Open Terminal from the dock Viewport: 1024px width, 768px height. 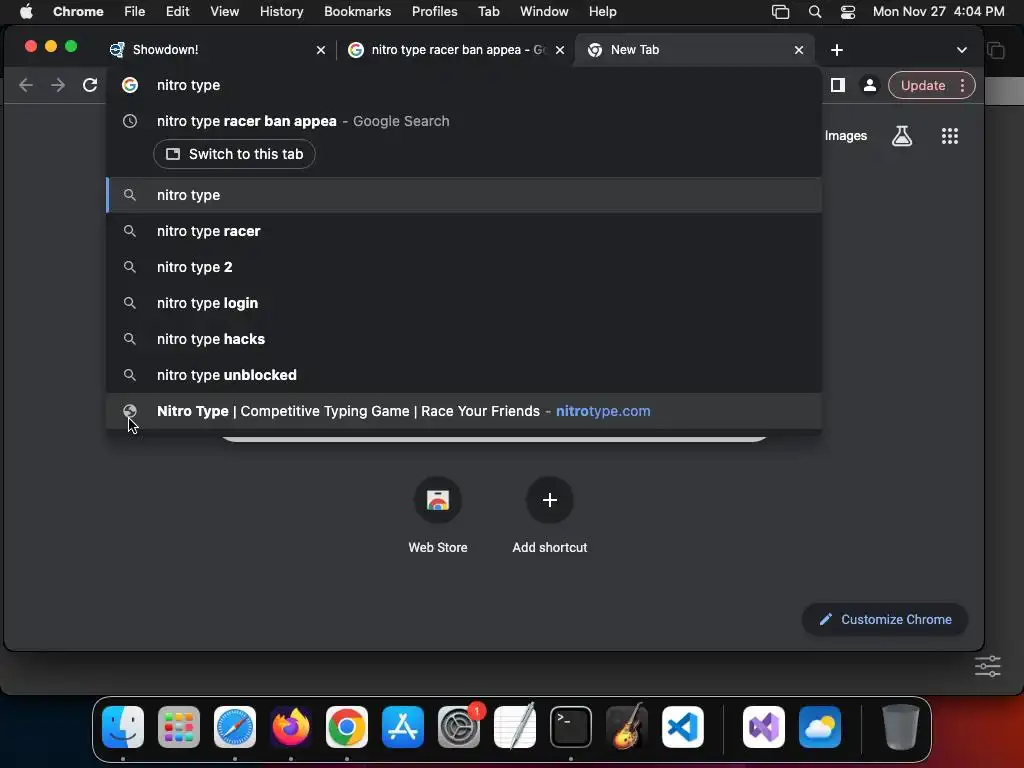pyautogui.click(x=571, y=727)
